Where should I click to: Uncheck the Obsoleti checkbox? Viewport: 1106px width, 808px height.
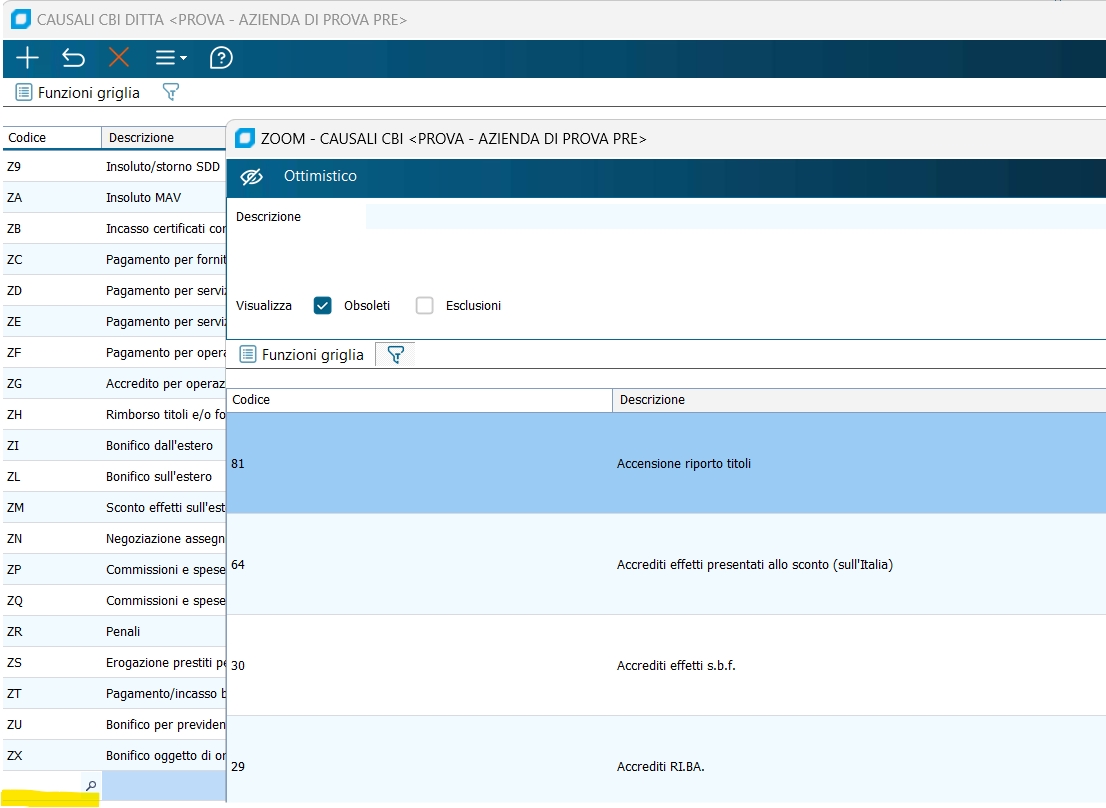click(x=322, y=306)
